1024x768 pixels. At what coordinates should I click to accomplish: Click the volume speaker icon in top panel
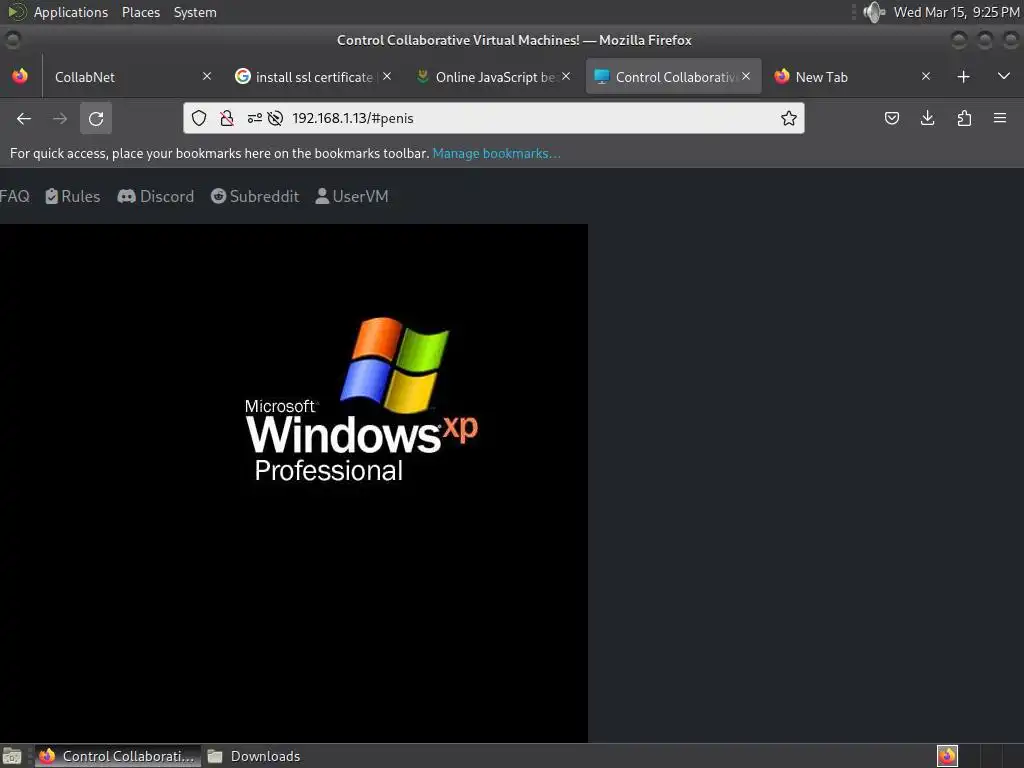(873, 12)
